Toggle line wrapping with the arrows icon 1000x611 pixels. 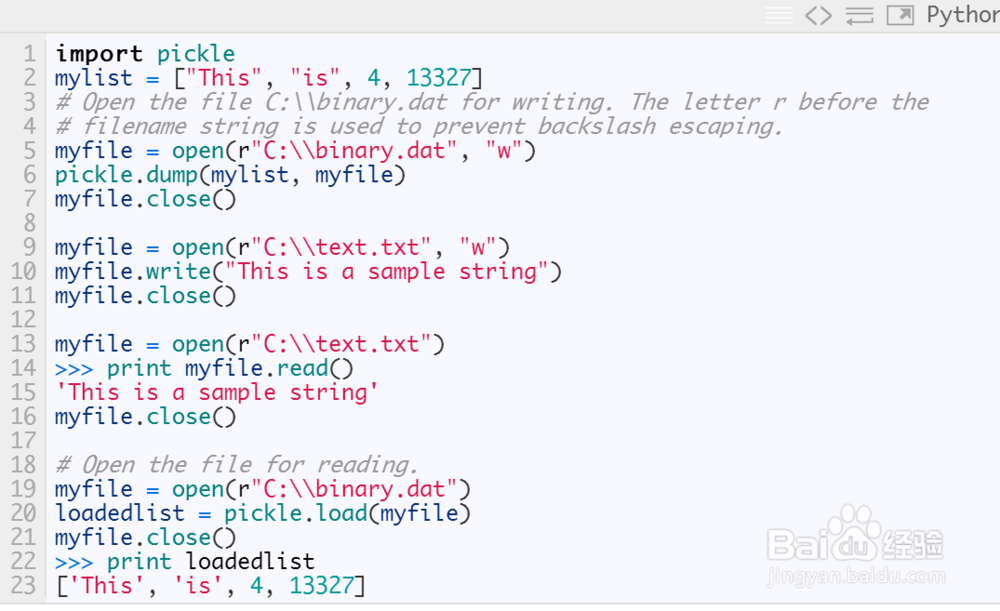(859, 15)
